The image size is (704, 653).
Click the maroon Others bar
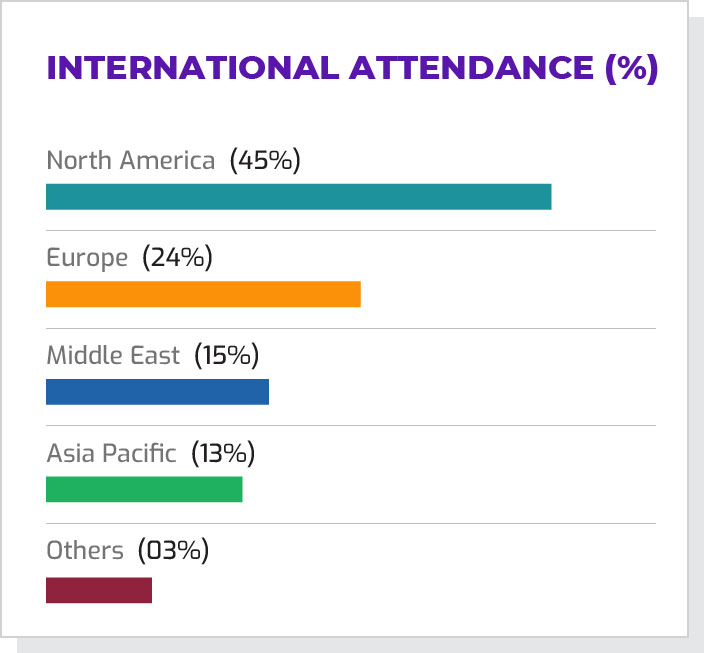(99, 590)
